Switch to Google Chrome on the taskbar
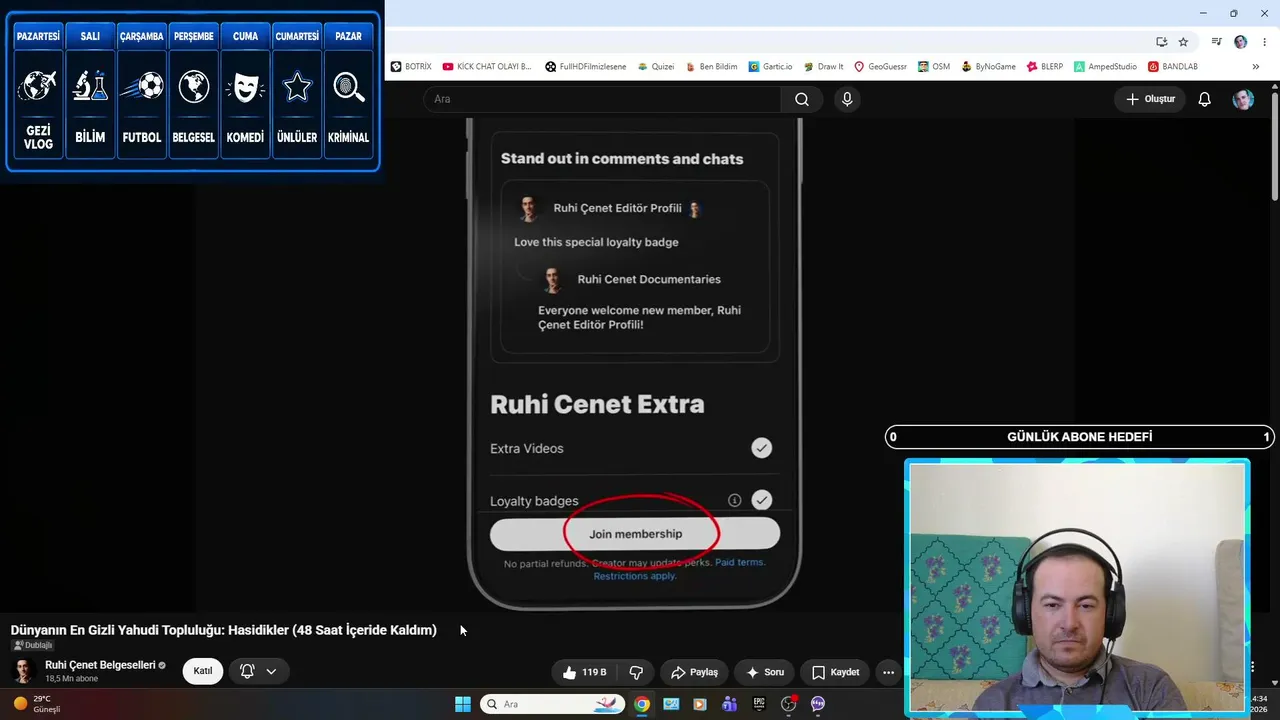 point(642,704)
